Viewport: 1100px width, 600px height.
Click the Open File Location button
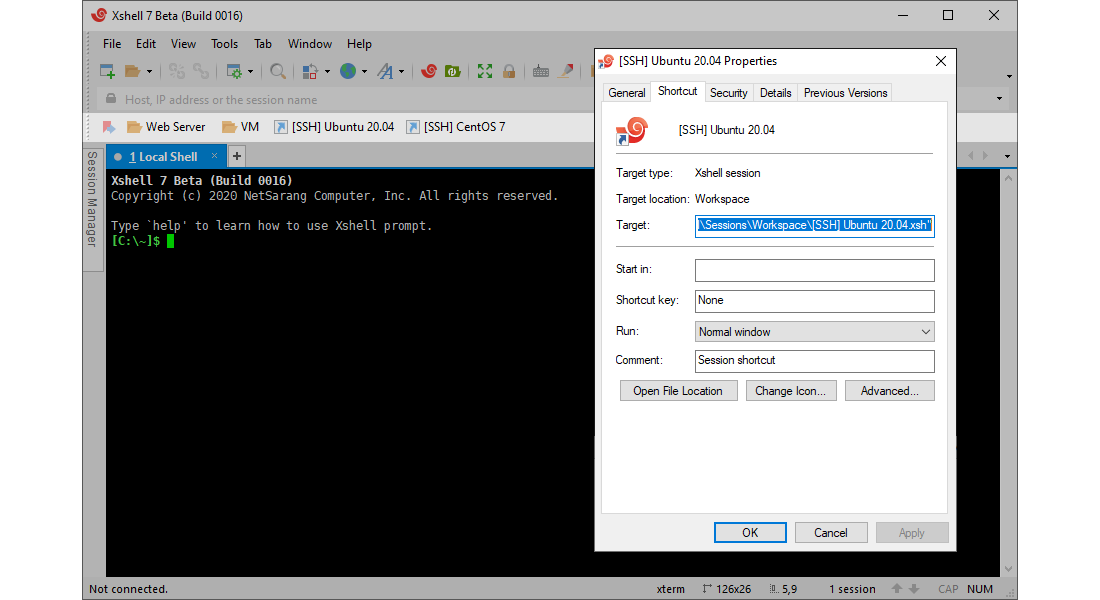point(678,391)
